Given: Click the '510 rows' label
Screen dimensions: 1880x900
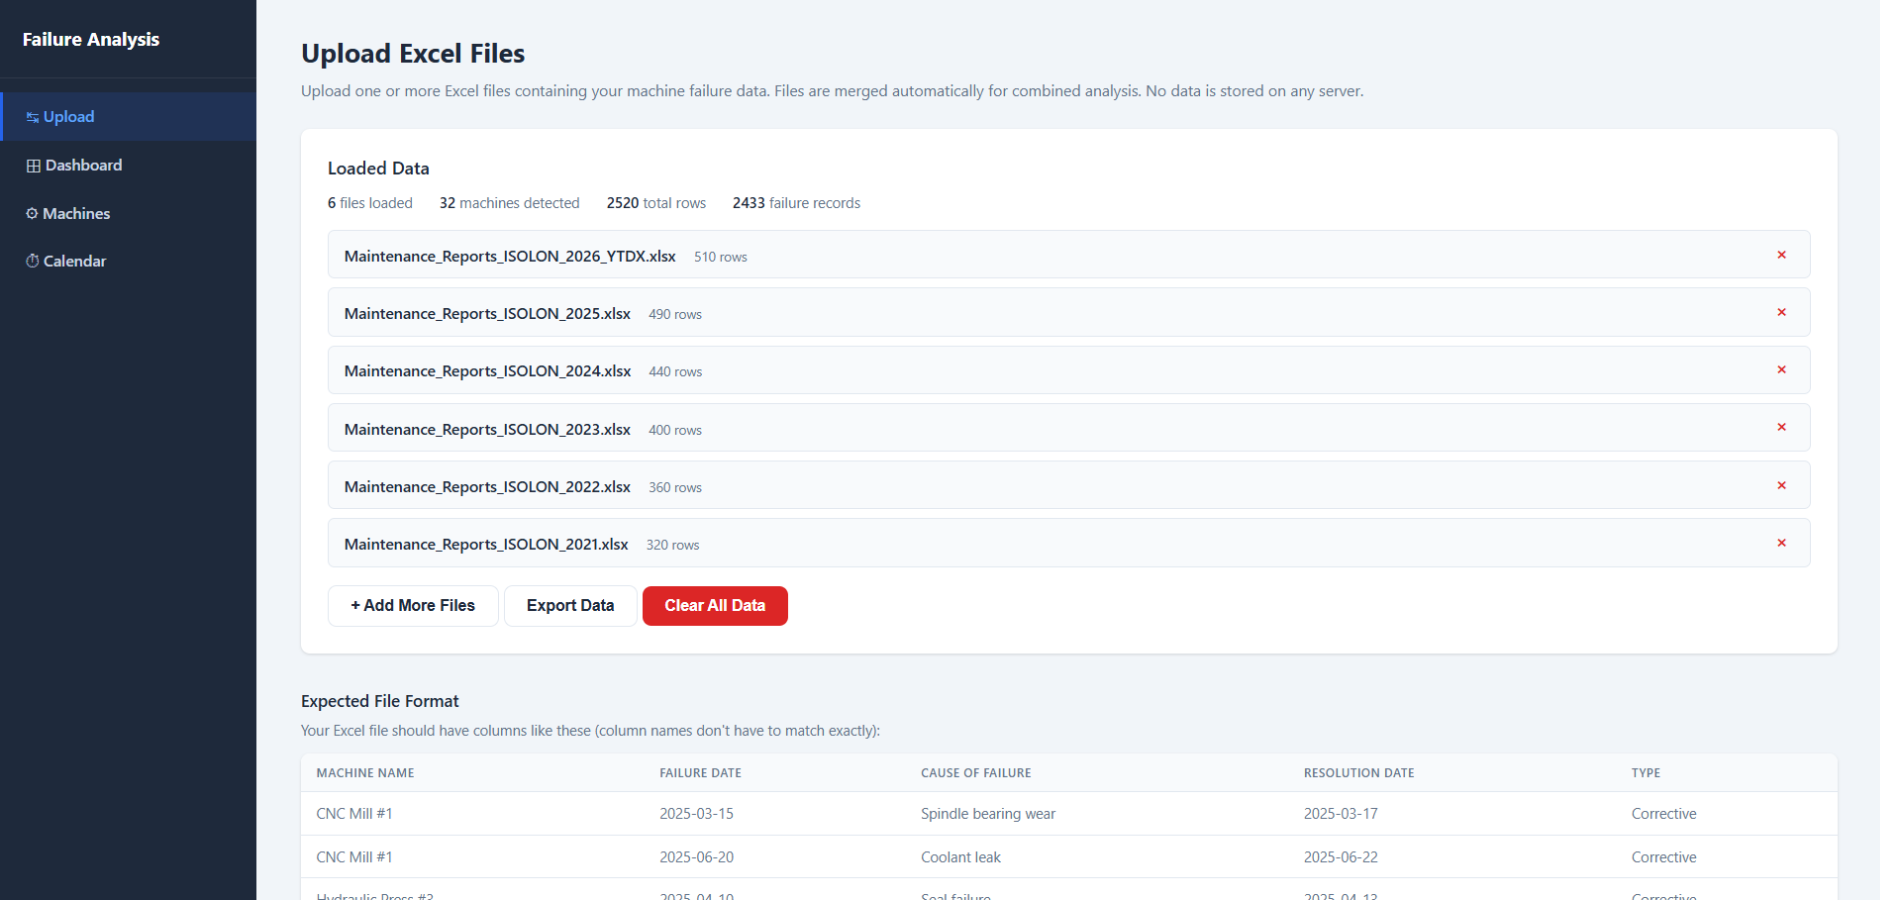Looking at the screenshot, I should pyautogui.click(x=720, y=257).
